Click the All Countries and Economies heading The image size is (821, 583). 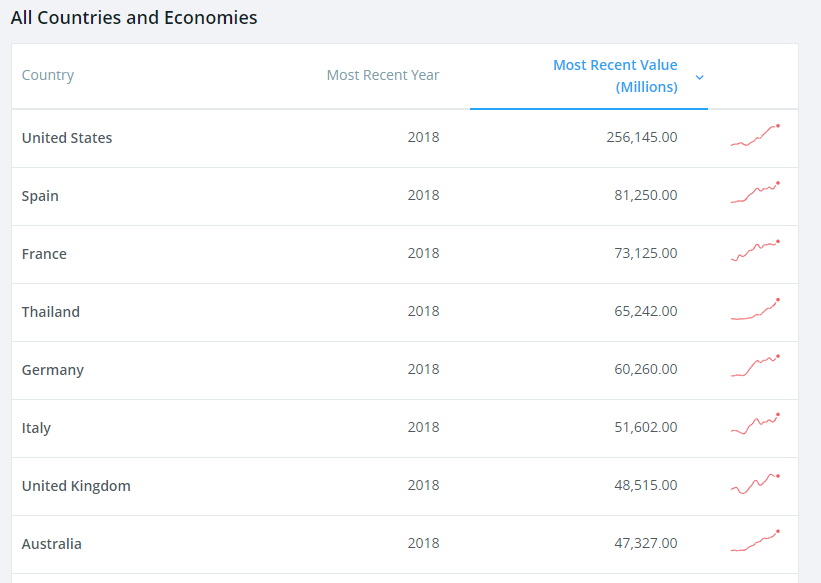(134, 18)
